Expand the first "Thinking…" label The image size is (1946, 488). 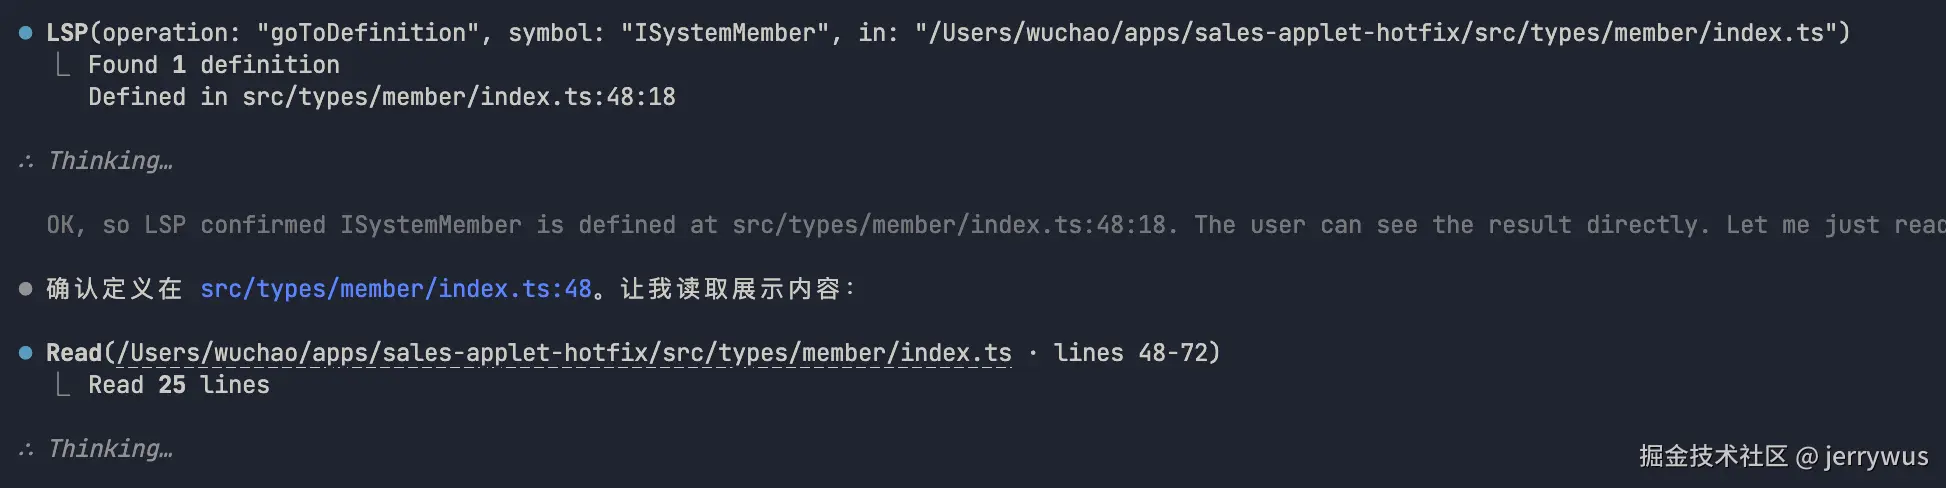coord(110,161)
